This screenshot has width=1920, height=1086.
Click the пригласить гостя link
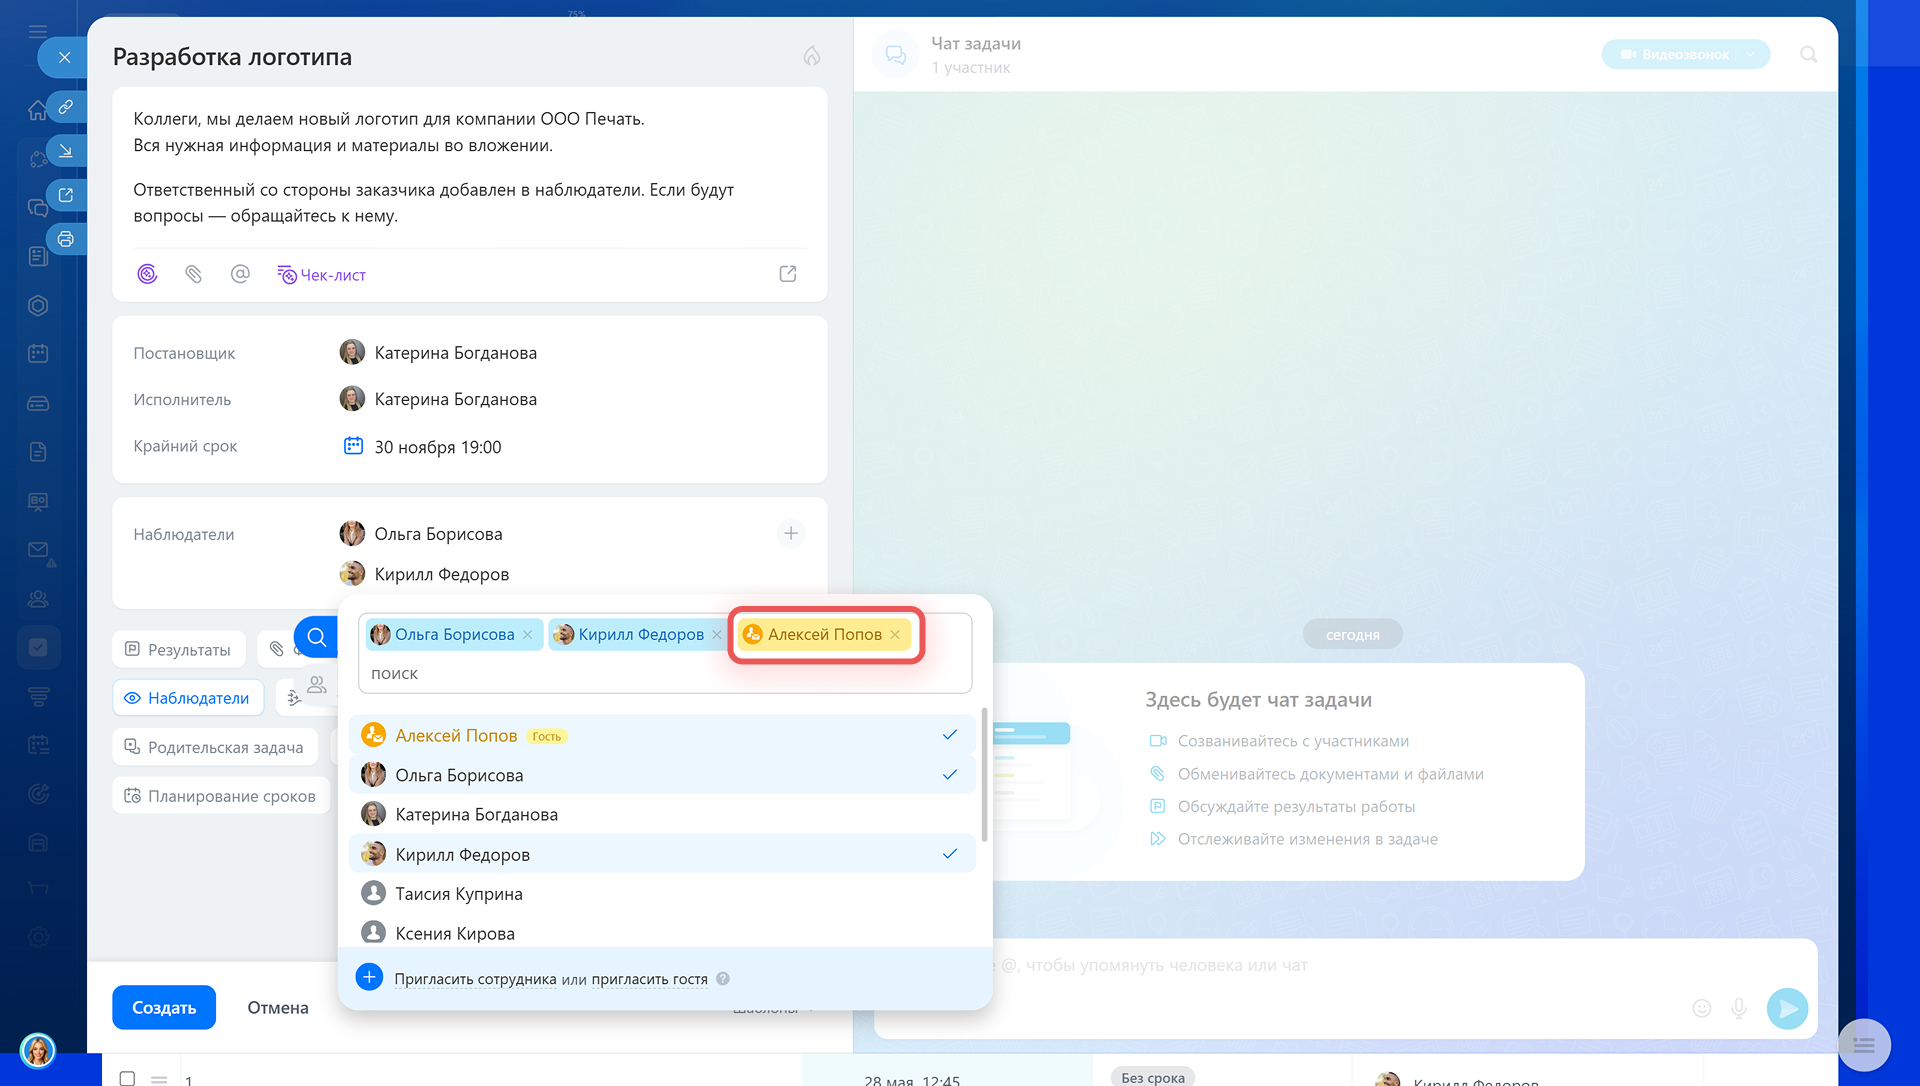(x=649, y=979)
